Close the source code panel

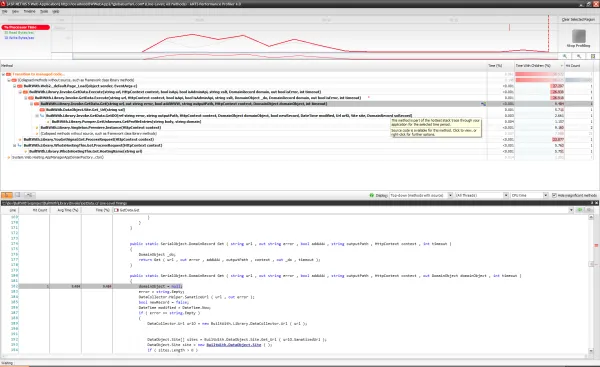click(596, 203)
